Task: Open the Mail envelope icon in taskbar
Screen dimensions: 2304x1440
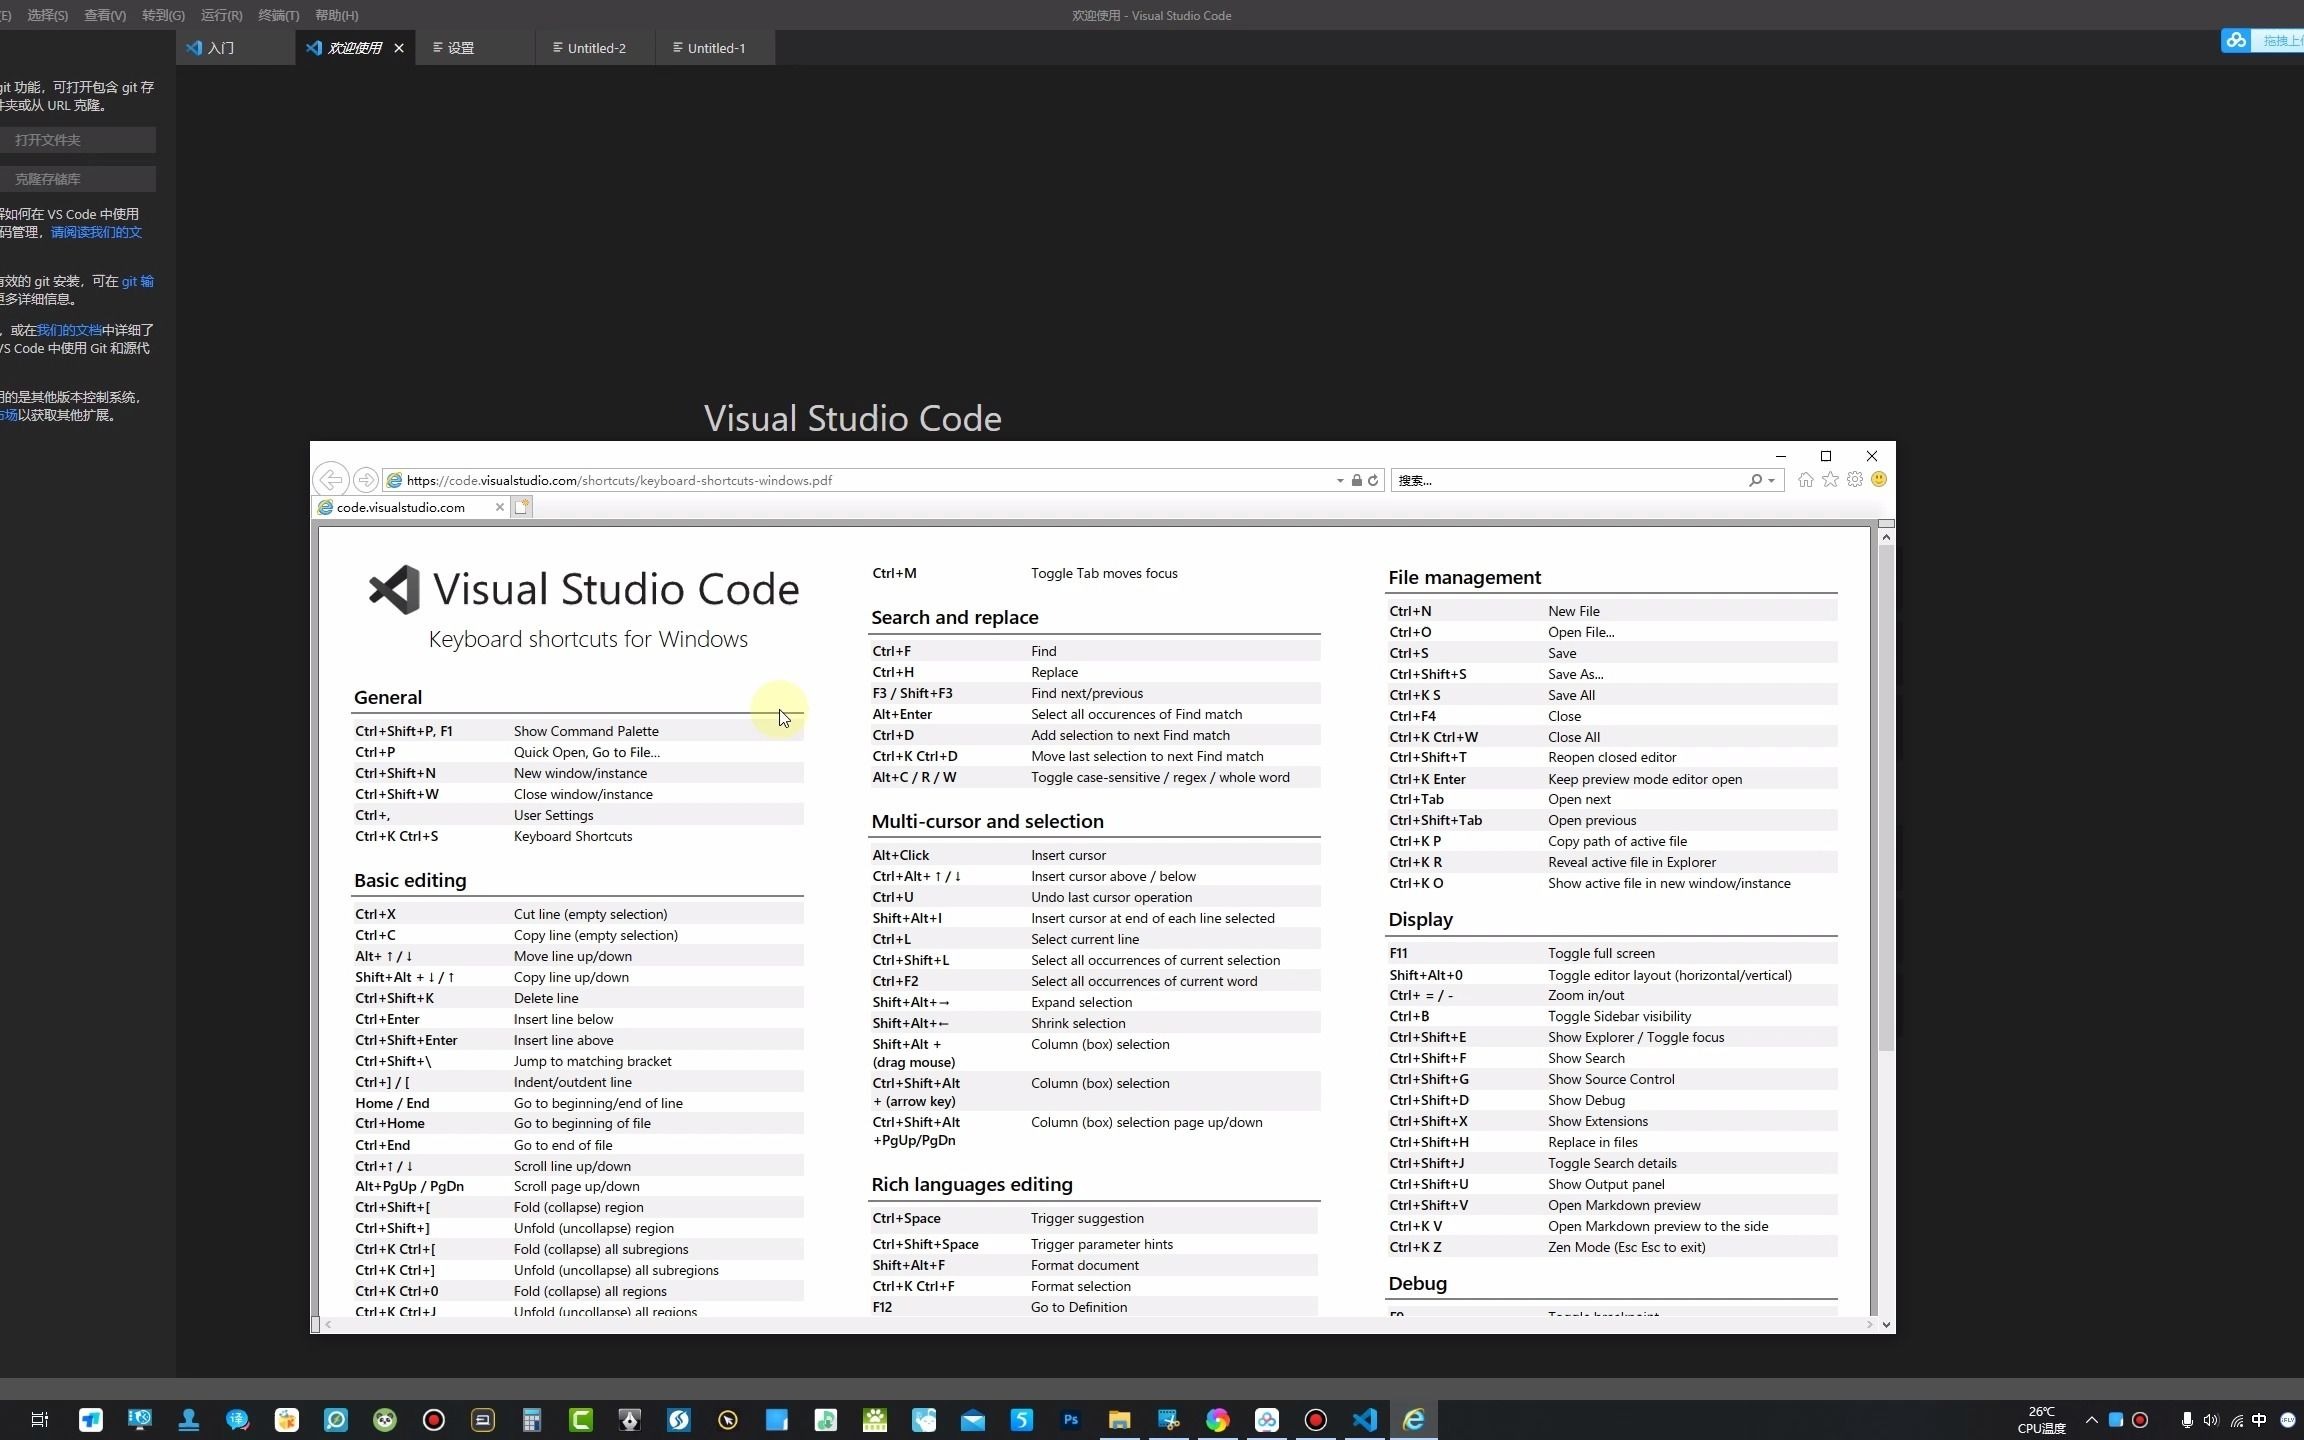Action: (x=973, y=1420)
